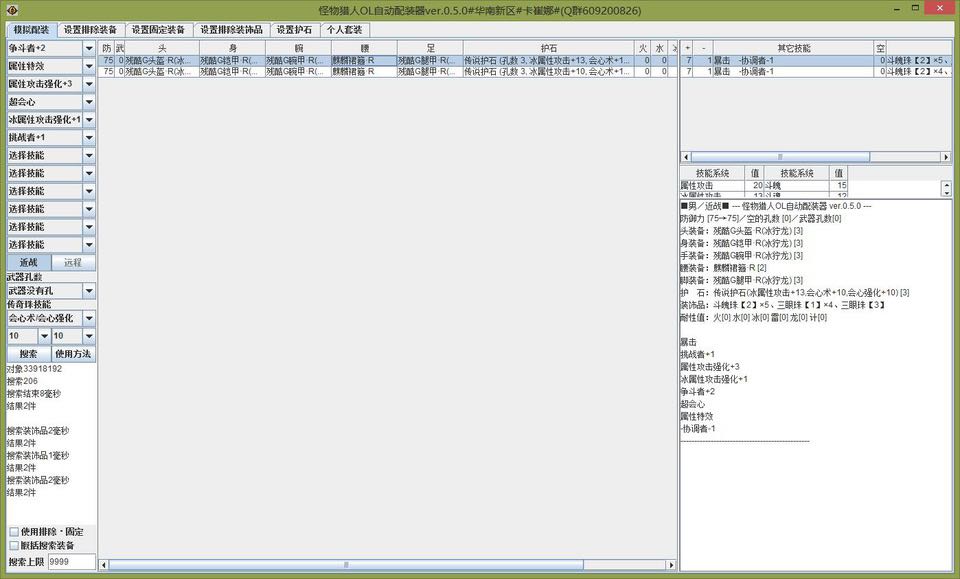
Task: Click the 手装备 line in the detail panel
Action: 741,255
